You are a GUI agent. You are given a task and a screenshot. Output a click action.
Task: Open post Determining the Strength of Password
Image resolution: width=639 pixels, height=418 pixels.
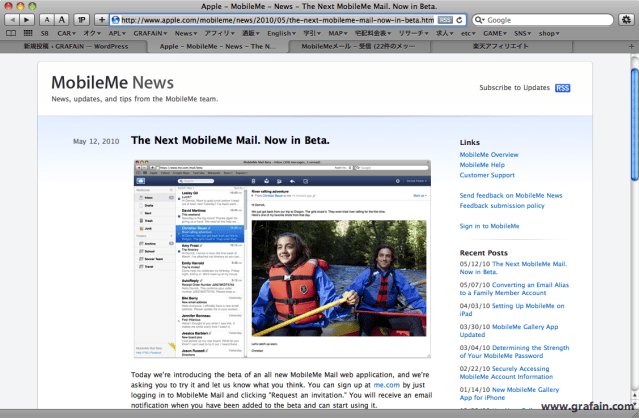pos(514,352)
